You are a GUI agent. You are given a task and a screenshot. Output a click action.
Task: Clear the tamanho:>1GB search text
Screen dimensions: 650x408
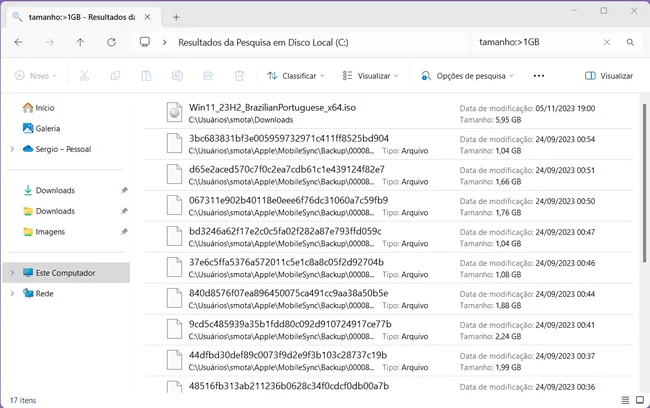[x=607, y=43]
